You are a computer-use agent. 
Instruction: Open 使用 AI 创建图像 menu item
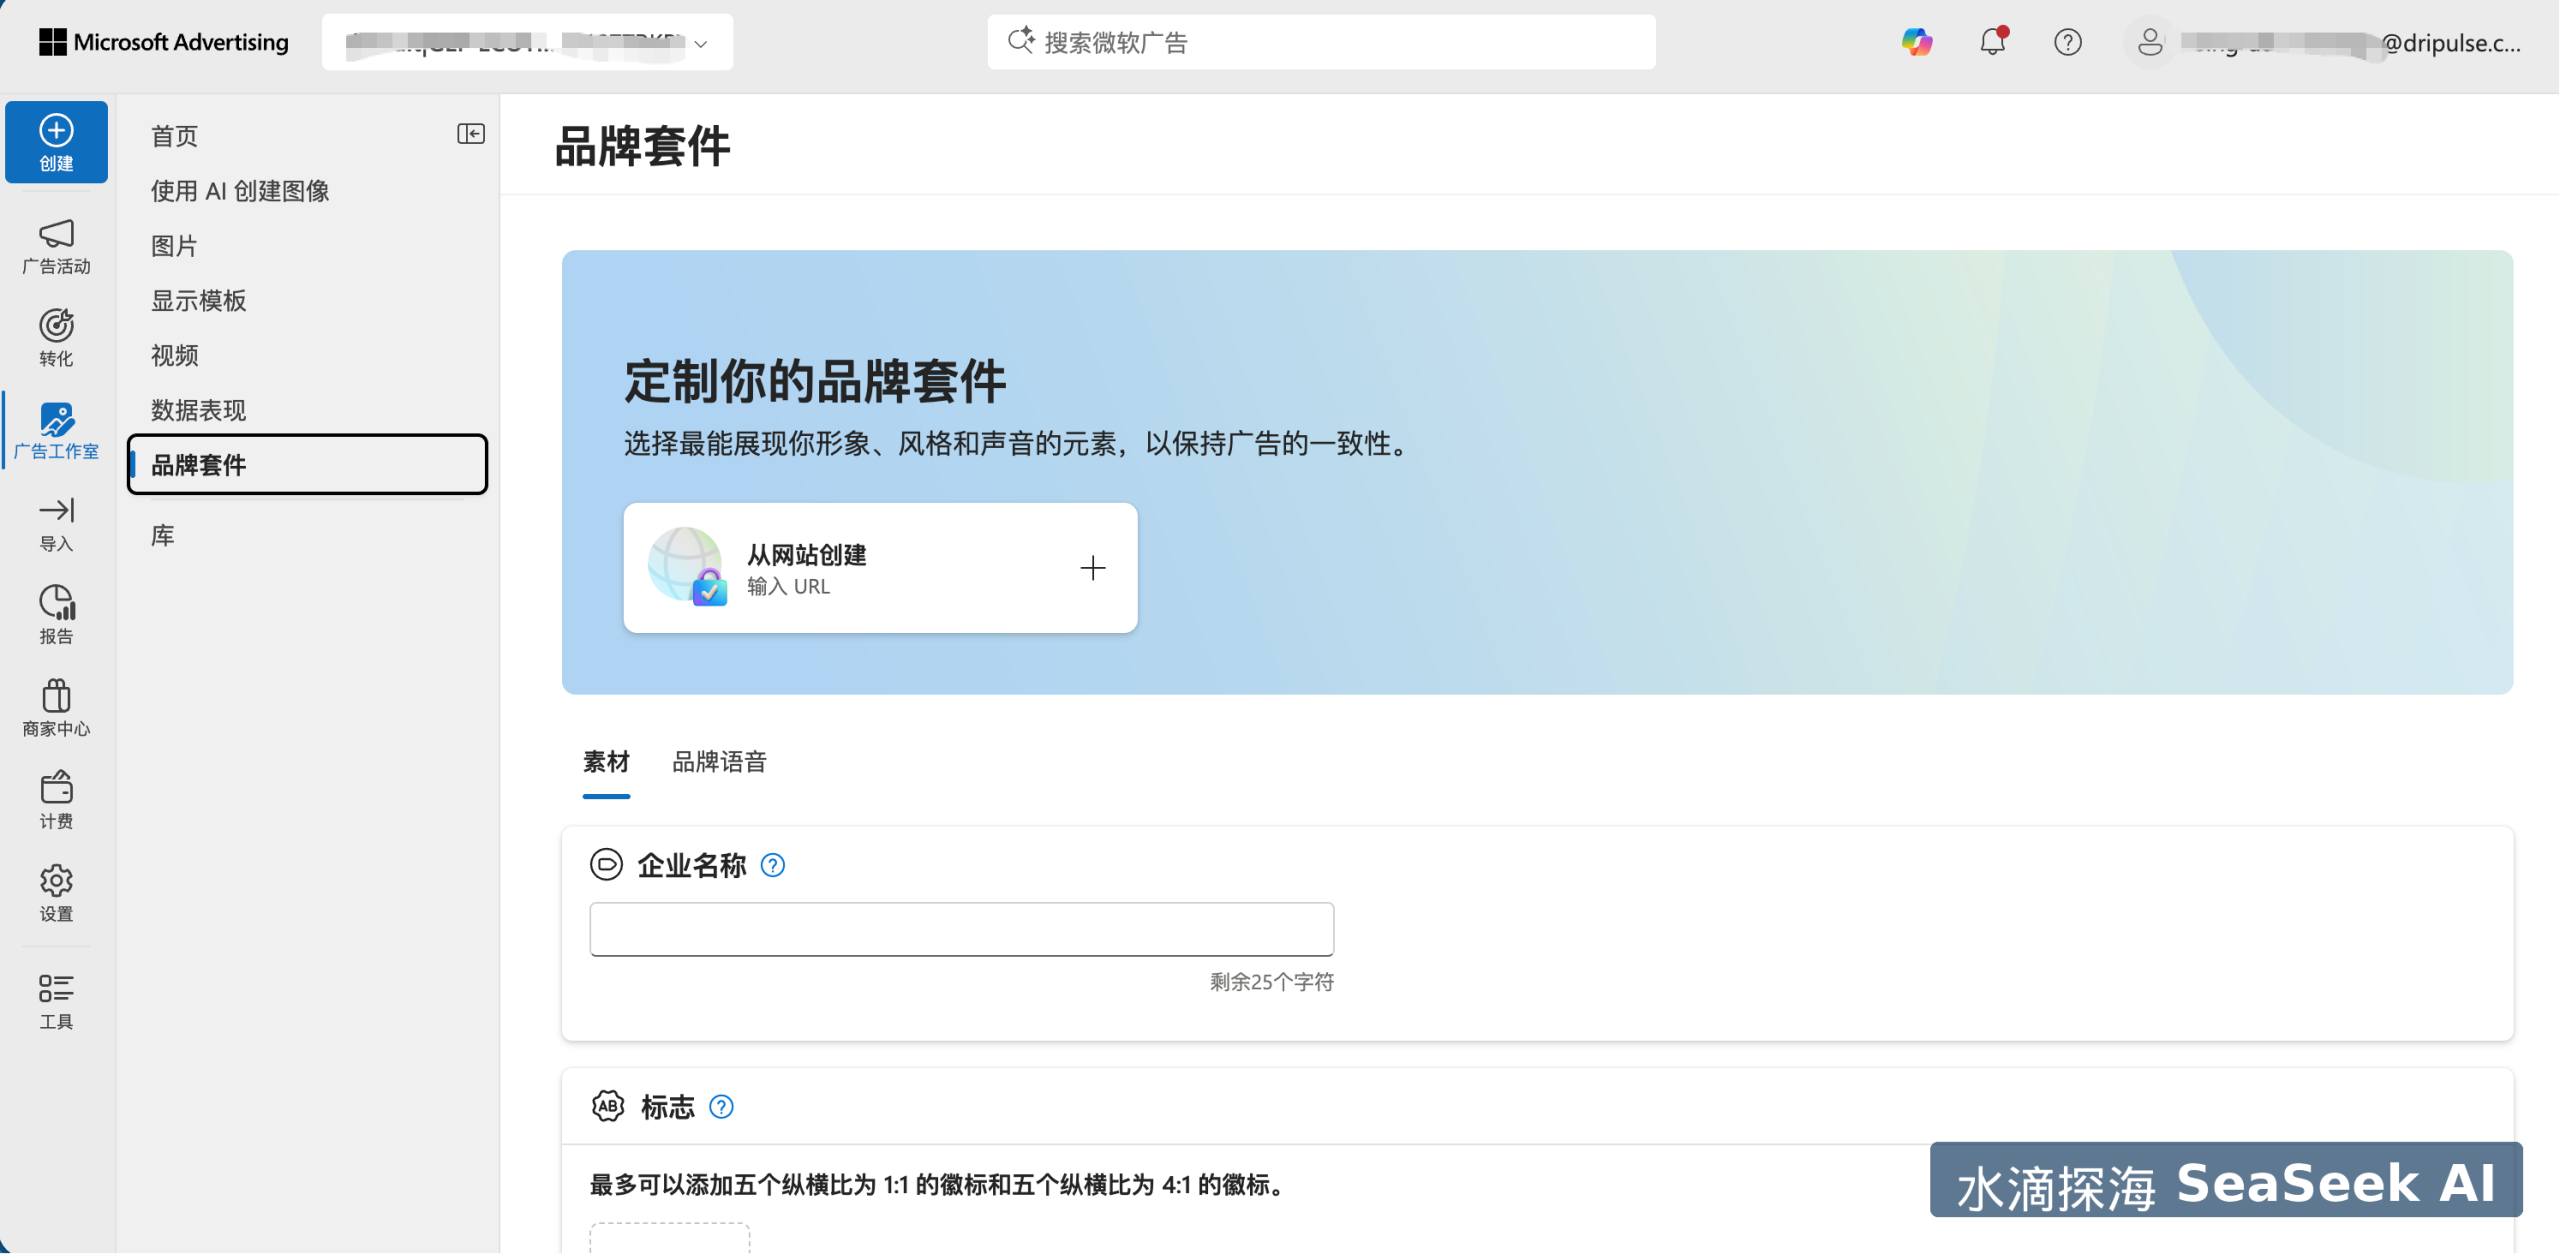click(241, 190)
